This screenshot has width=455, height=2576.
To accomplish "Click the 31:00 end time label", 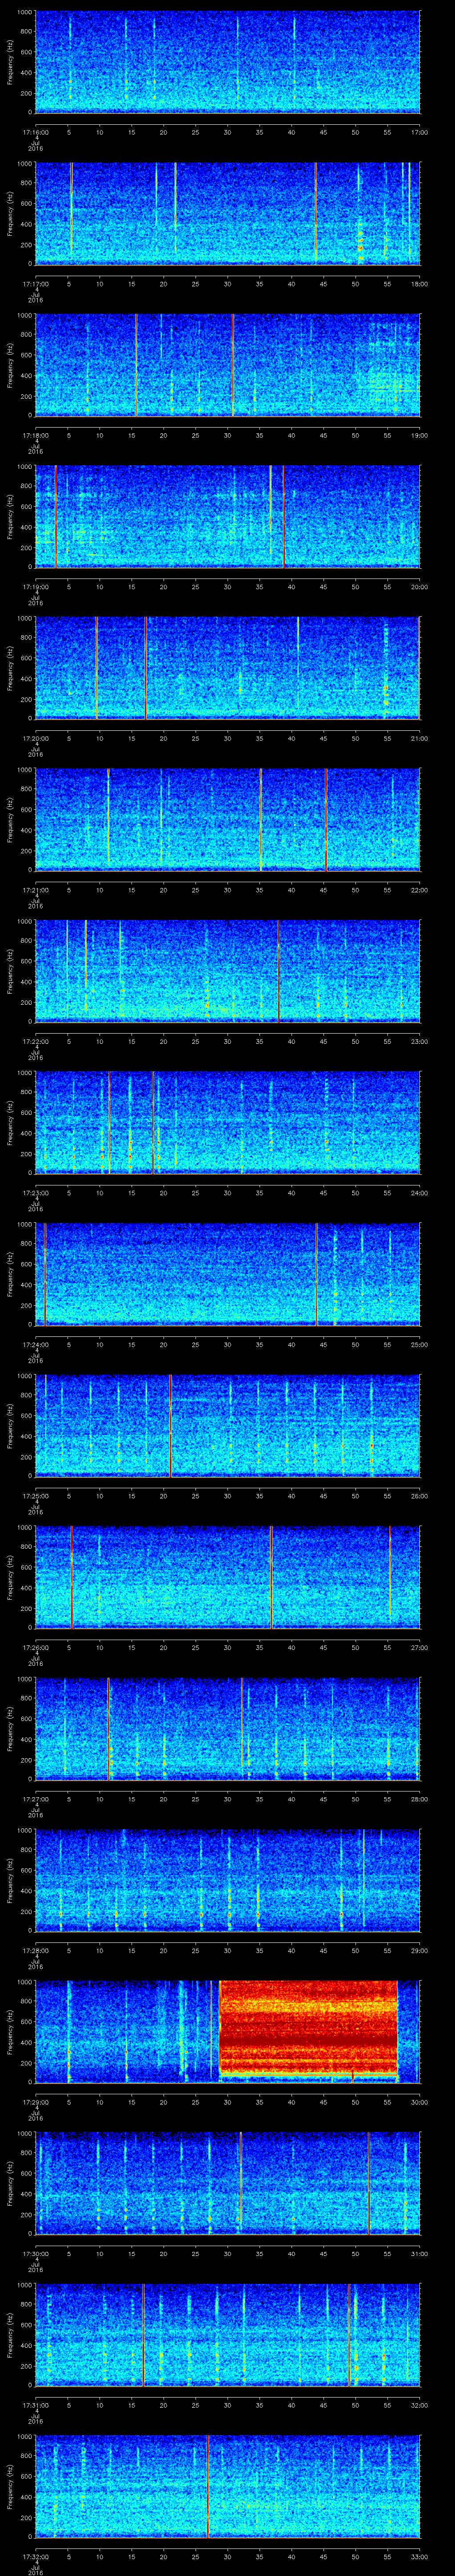I will (419, 2253).
